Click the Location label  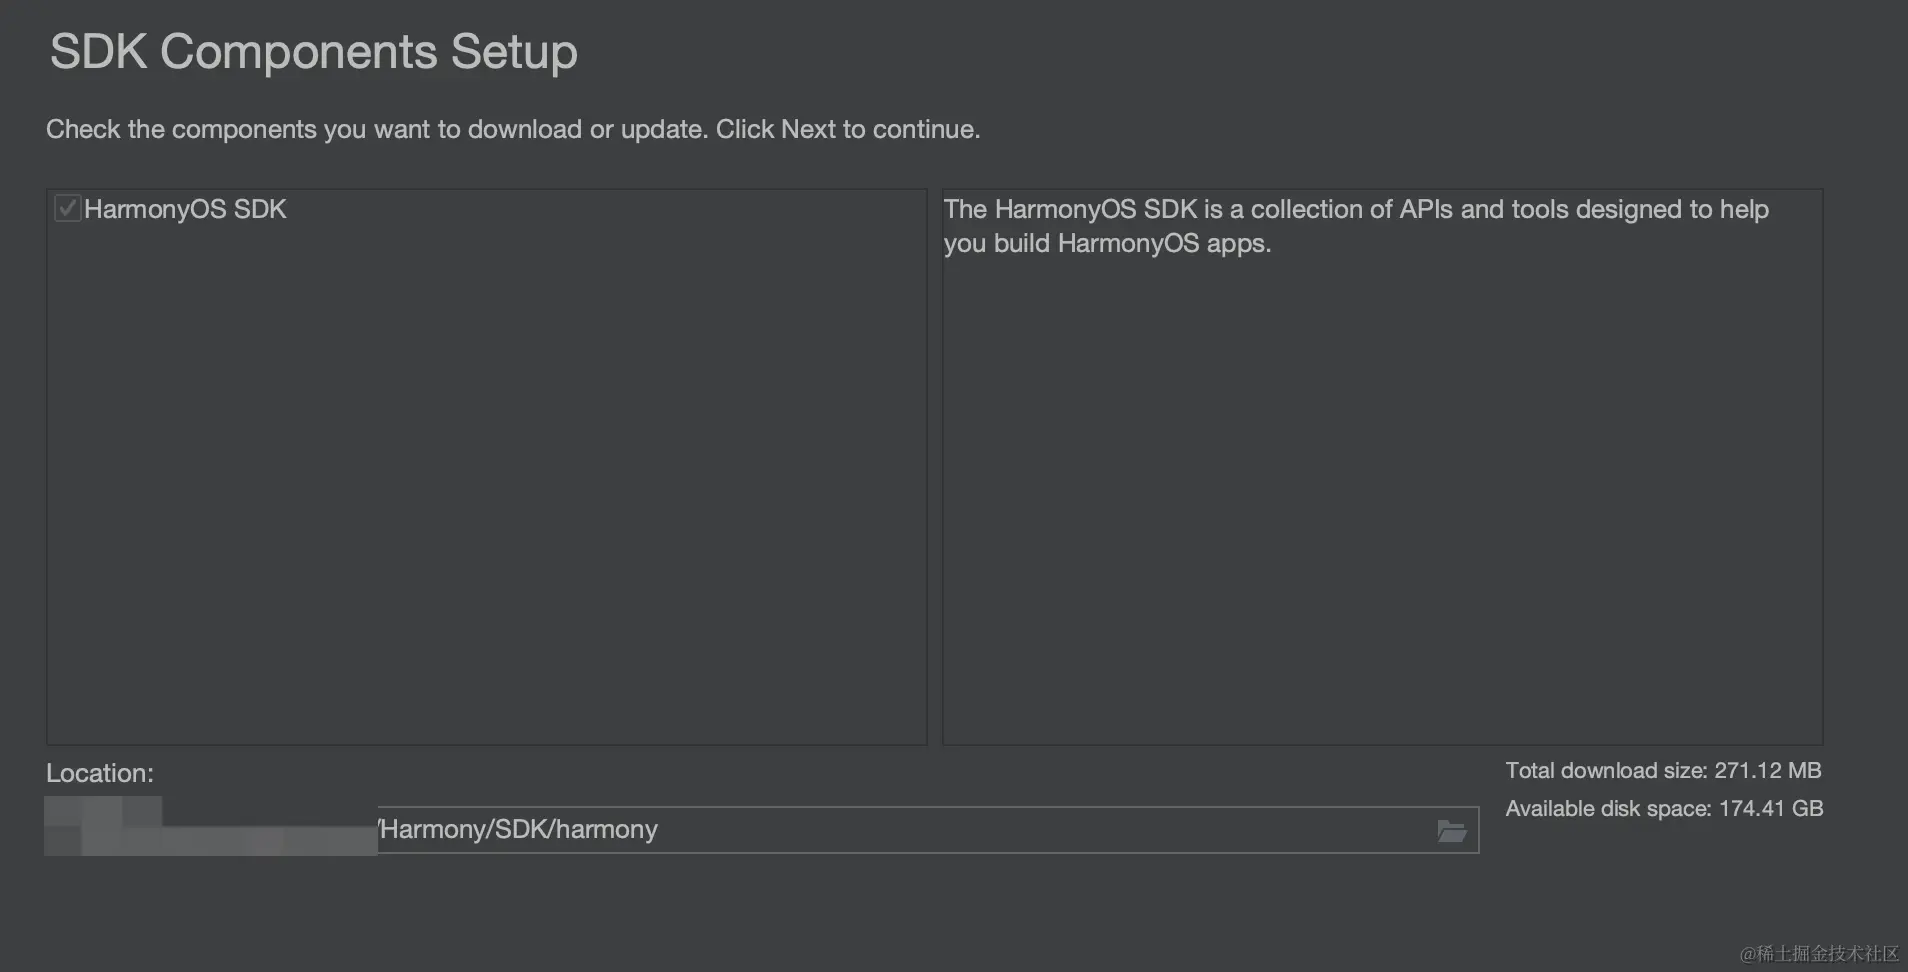[x=100, y=773]
